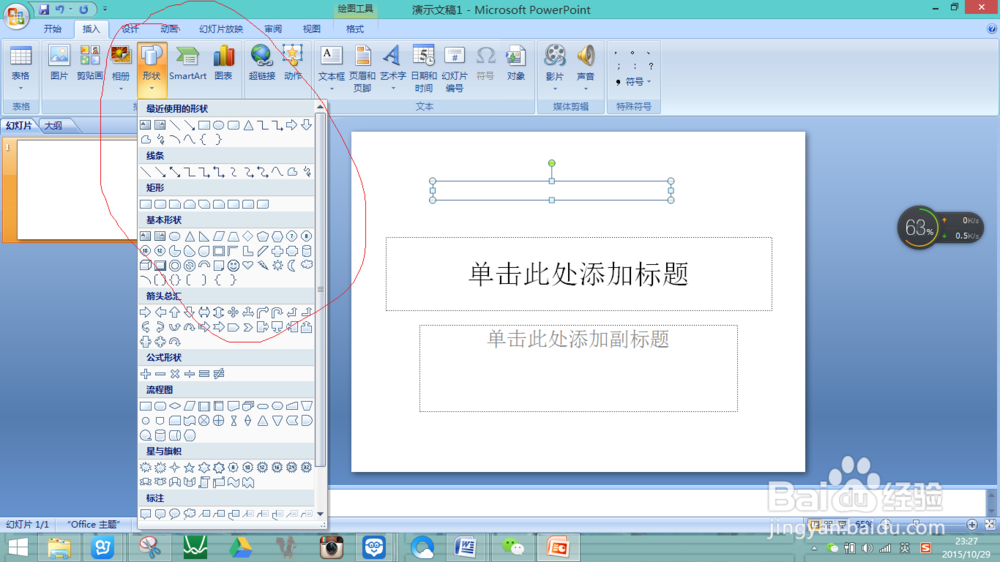Pick the cube shape in 基本形状
The height and width of the screenshot is (562, 1000).
tap(145, 265)
